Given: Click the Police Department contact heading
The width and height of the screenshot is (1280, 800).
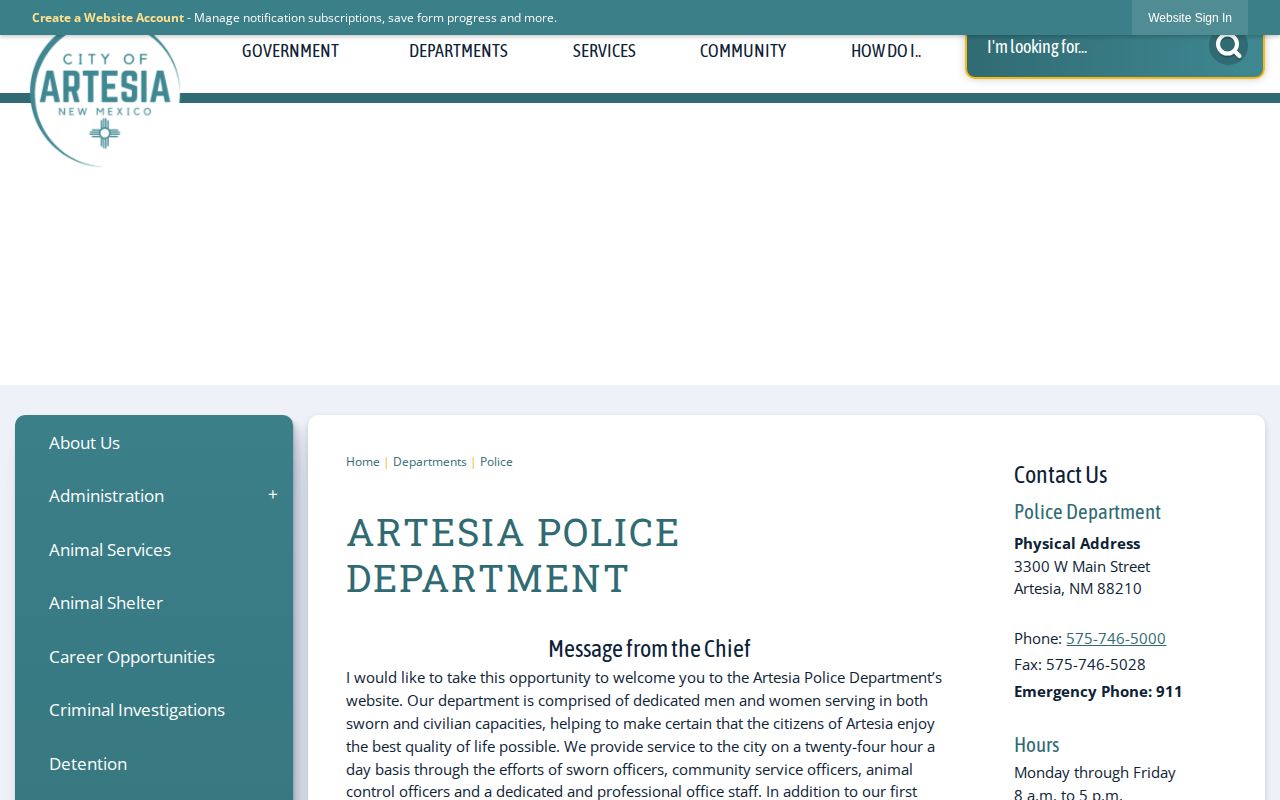Looking at the screenshot, I should [1087, 512].
